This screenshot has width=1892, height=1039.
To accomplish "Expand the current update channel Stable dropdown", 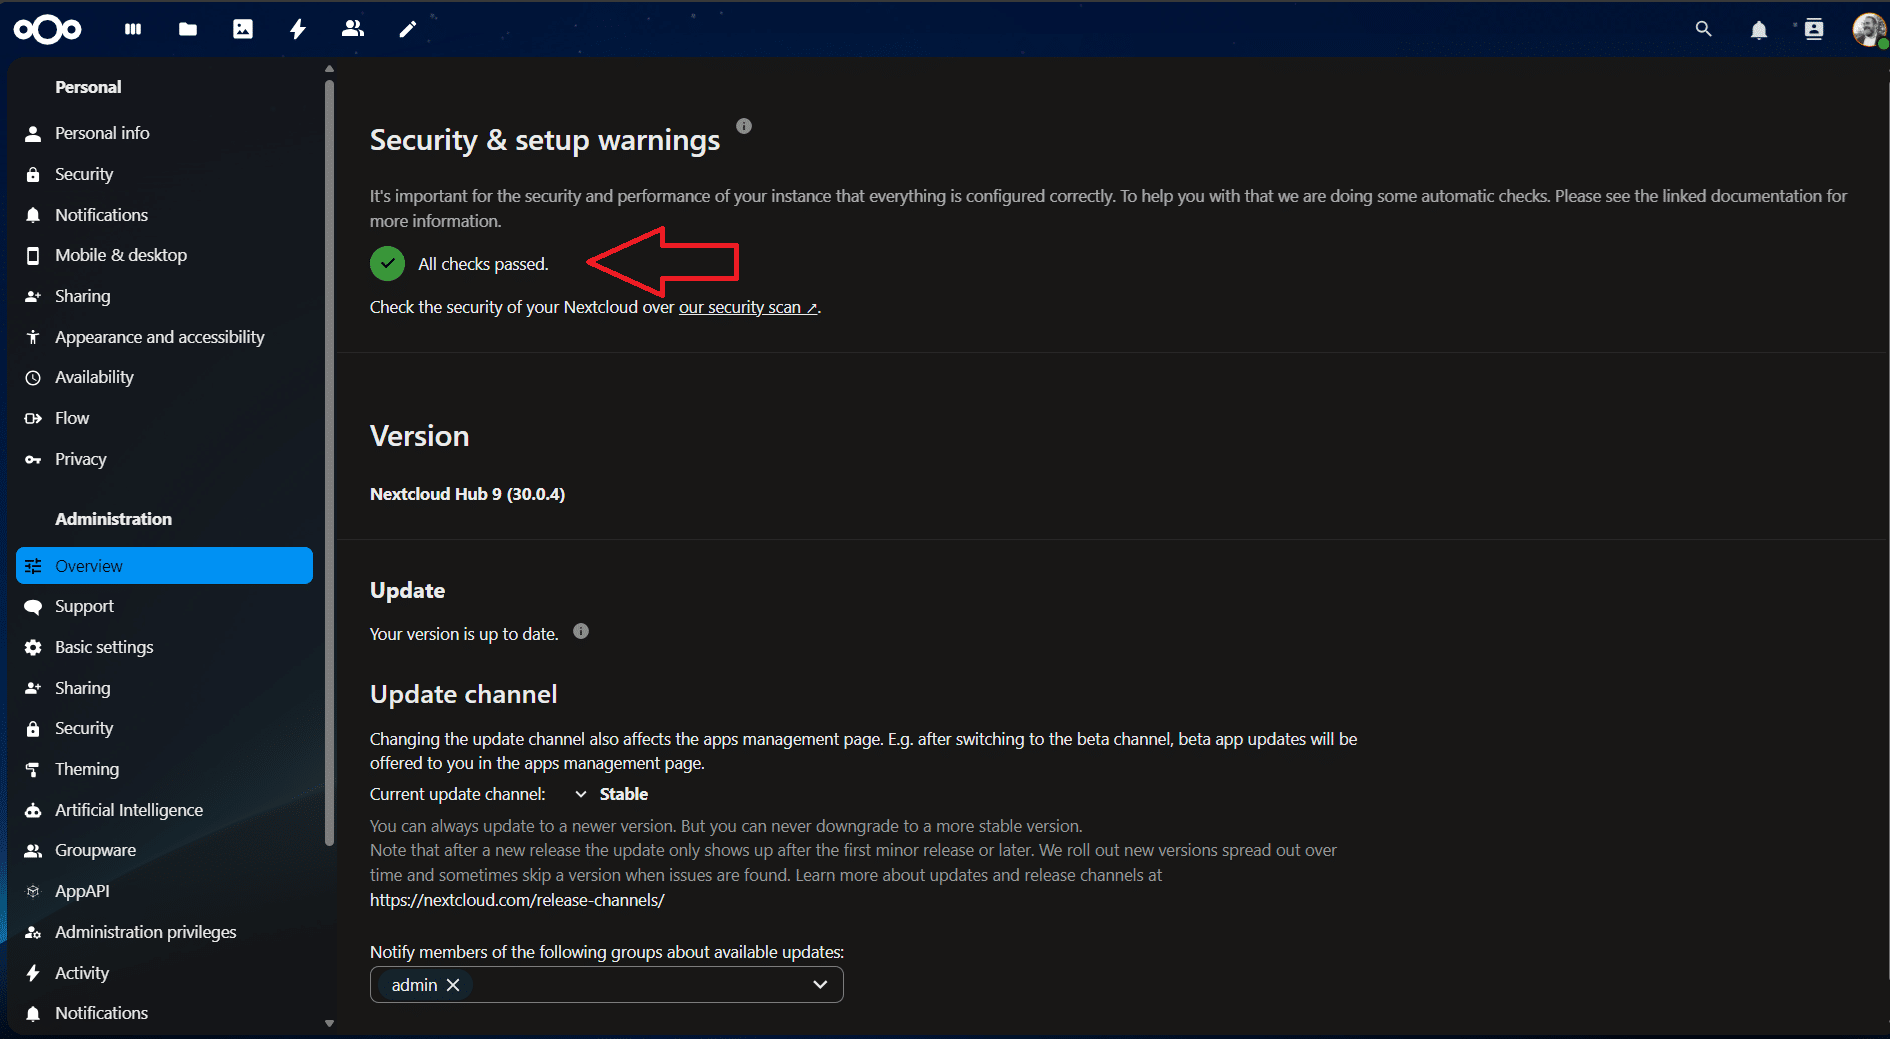I will pos(612,794).
